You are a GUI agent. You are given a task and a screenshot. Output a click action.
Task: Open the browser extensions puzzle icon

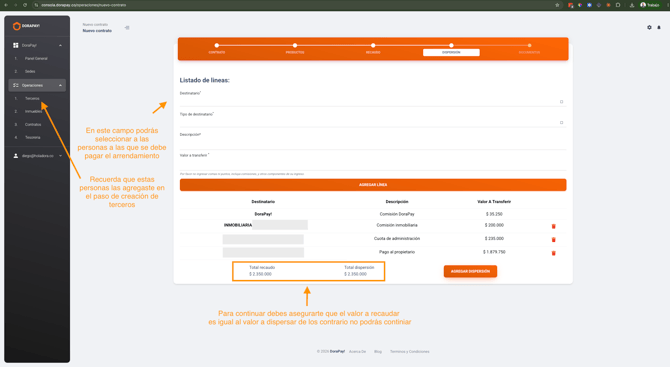[x=618, y=5]
